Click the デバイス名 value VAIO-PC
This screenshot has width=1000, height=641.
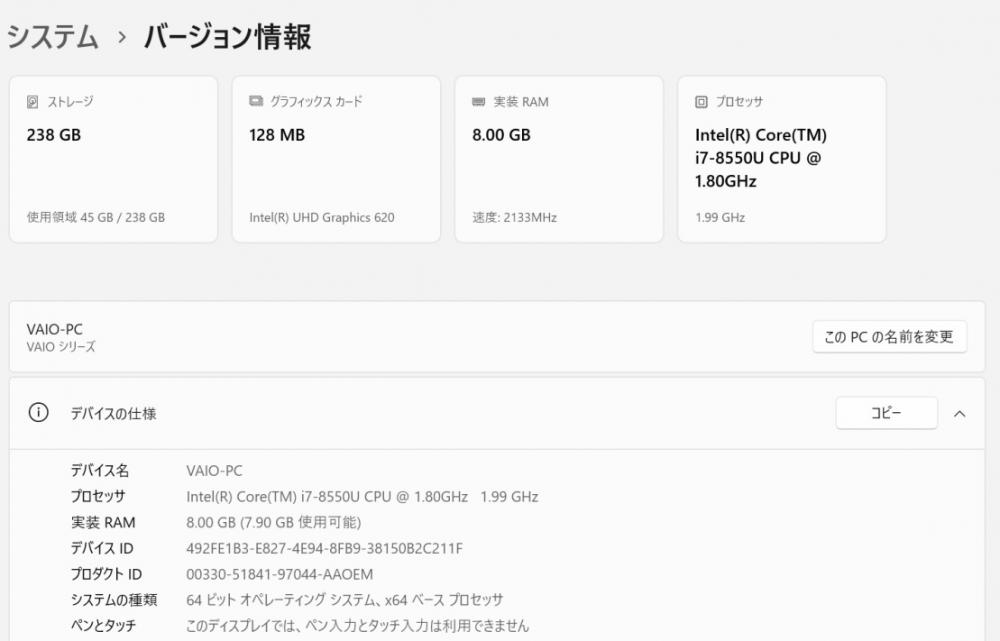[x=214, y=471]
